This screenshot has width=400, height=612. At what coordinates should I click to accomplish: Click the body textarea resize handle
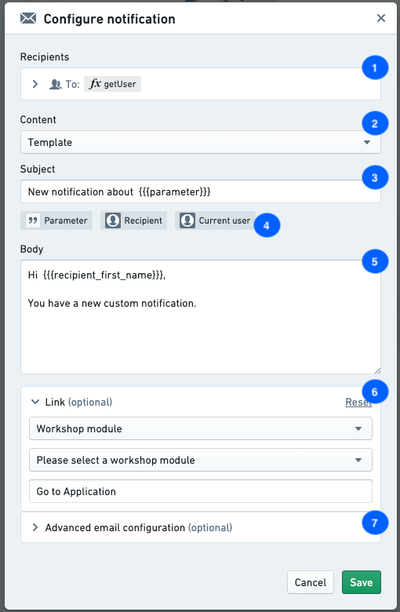coord(377,370)
